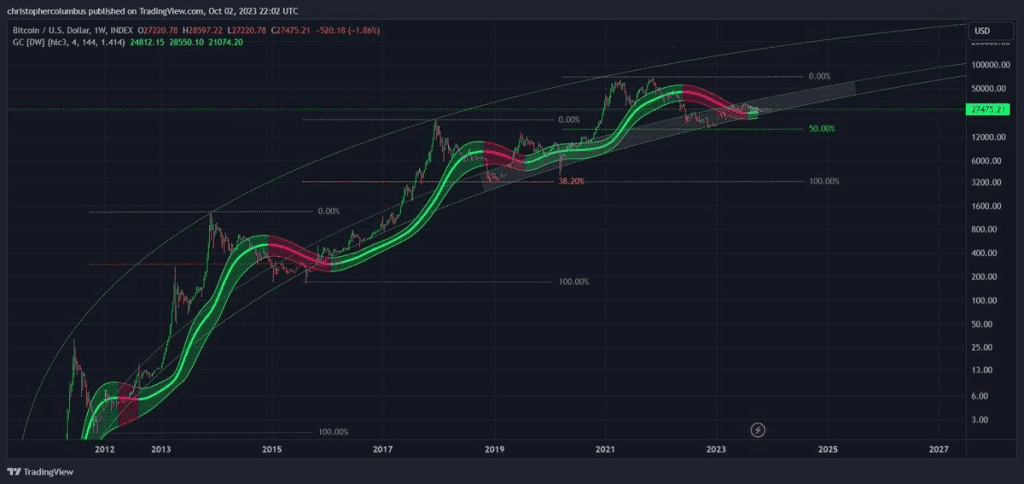This screenshot has height=484, width=1024.
Task: Click the 2017 time axis label
Action: (x=383, y=449)
